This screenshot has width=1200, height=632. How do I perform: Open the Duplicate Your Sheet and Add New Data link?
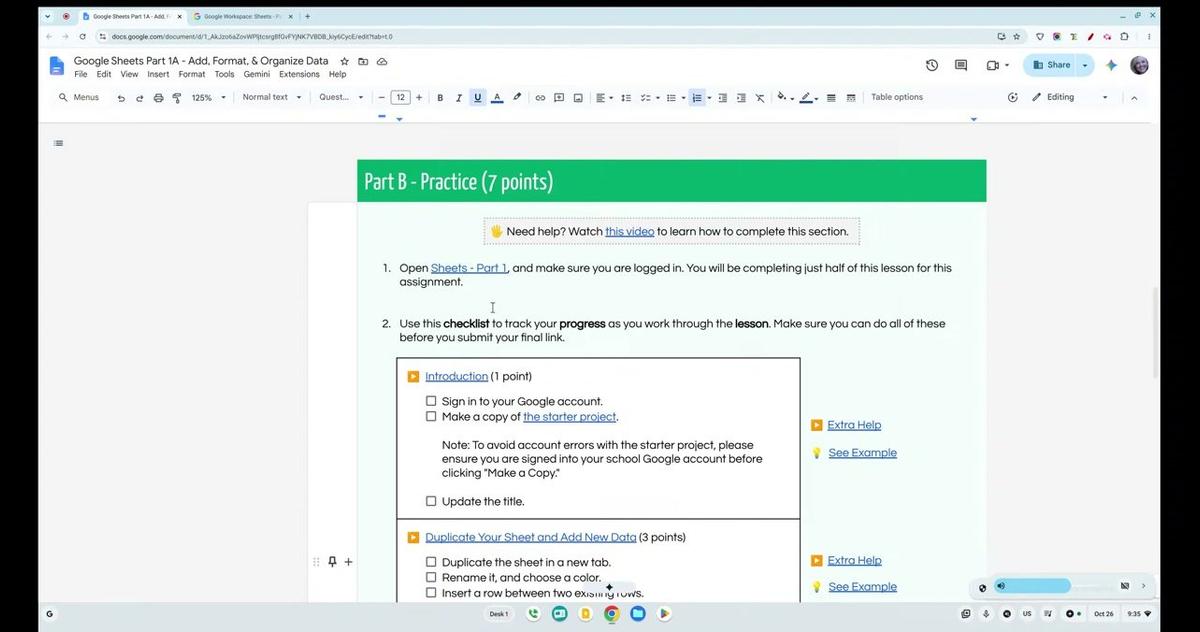530,537
